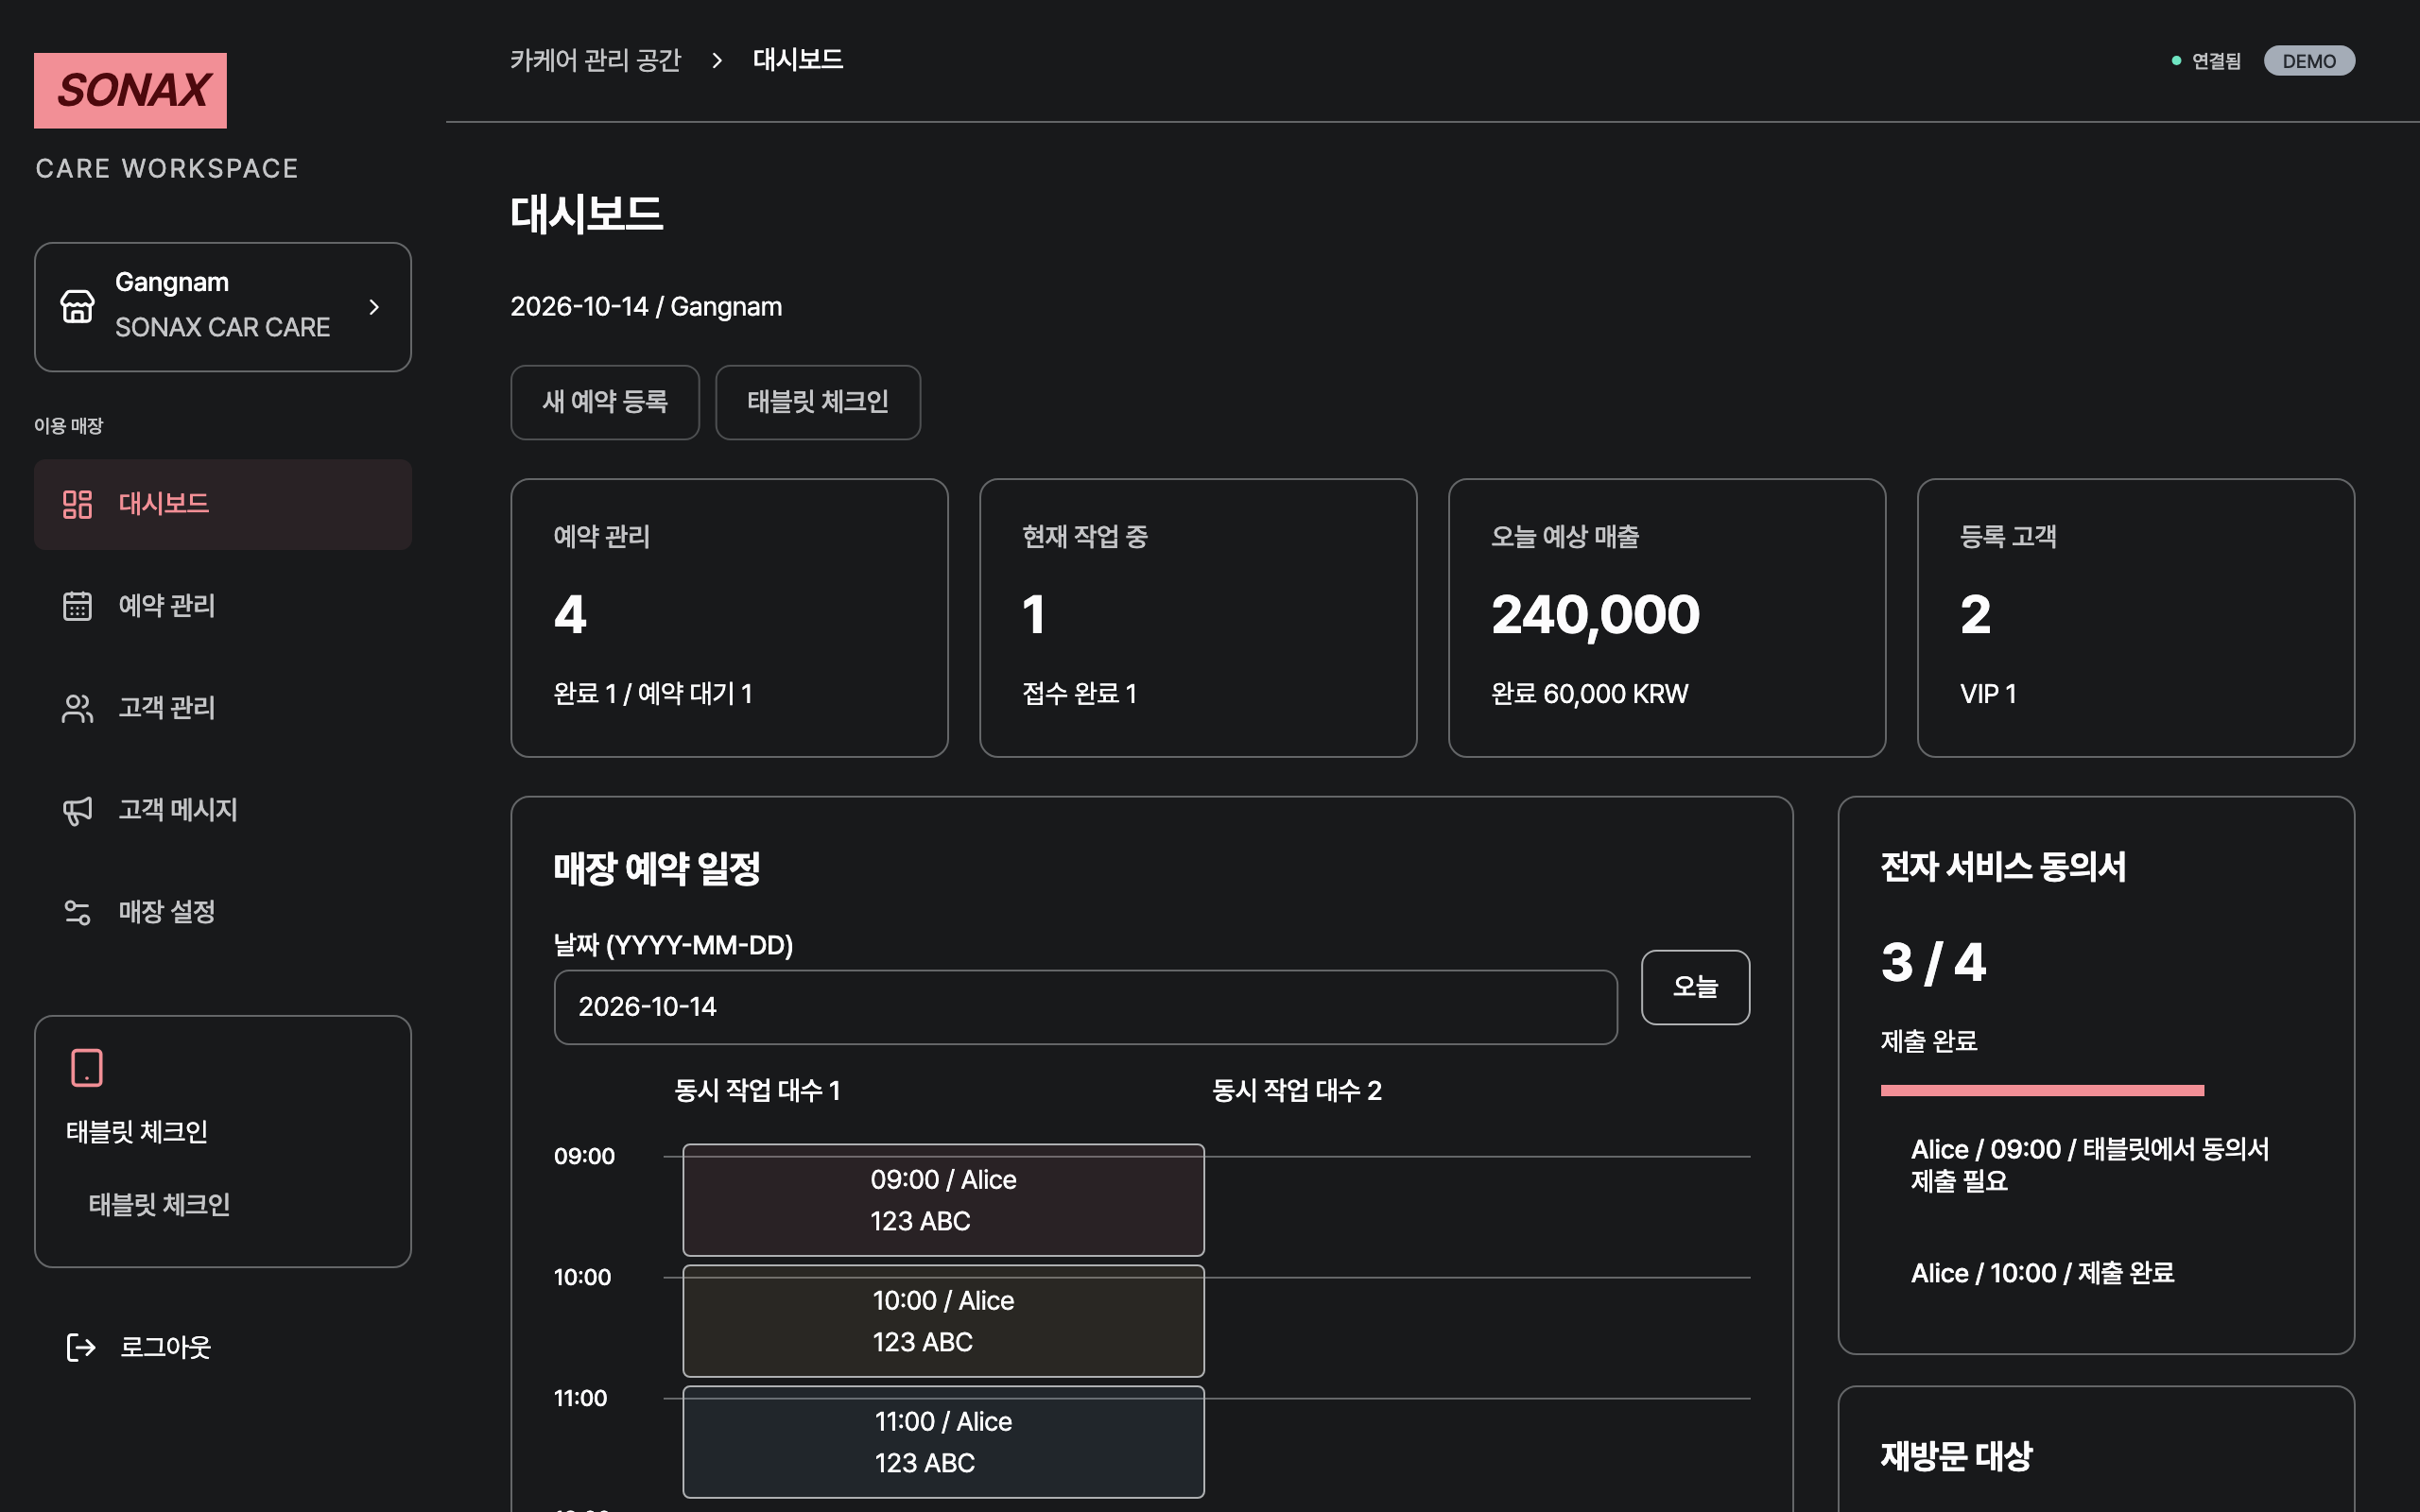This screenshot has height=1512, width=2420.
Task: Open the 현재 작업 중 summary card
Action: coord(1198,618)
